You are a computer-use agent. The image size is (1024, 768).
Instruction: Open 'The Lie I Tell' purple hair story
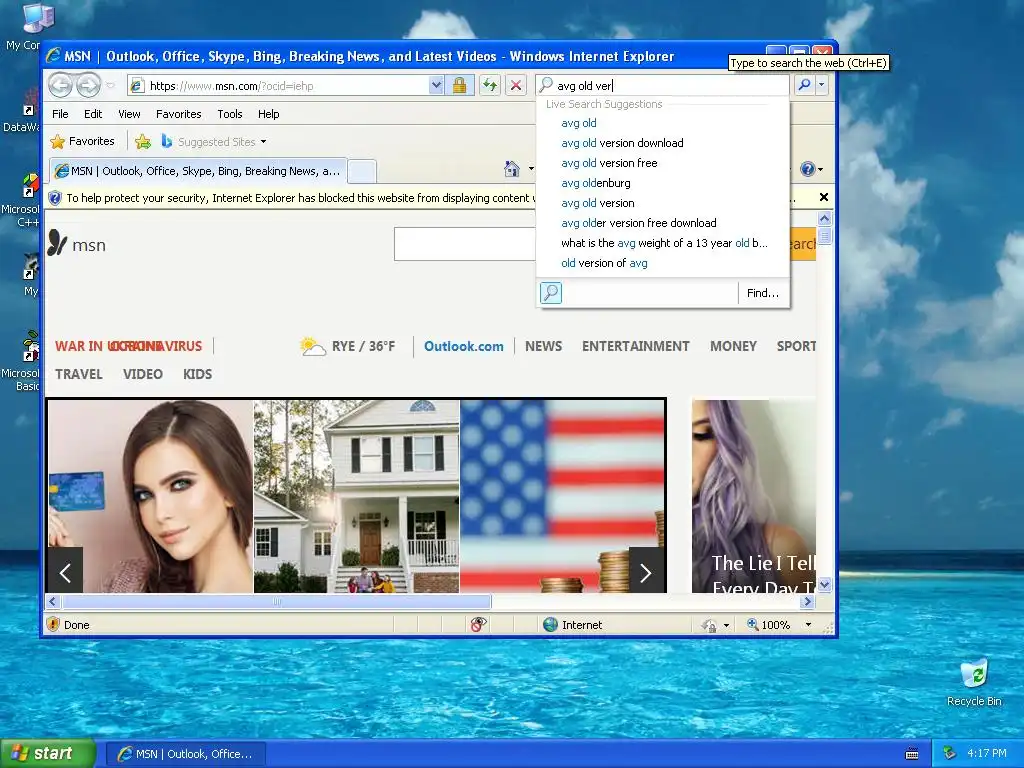(x=754, y=496)
